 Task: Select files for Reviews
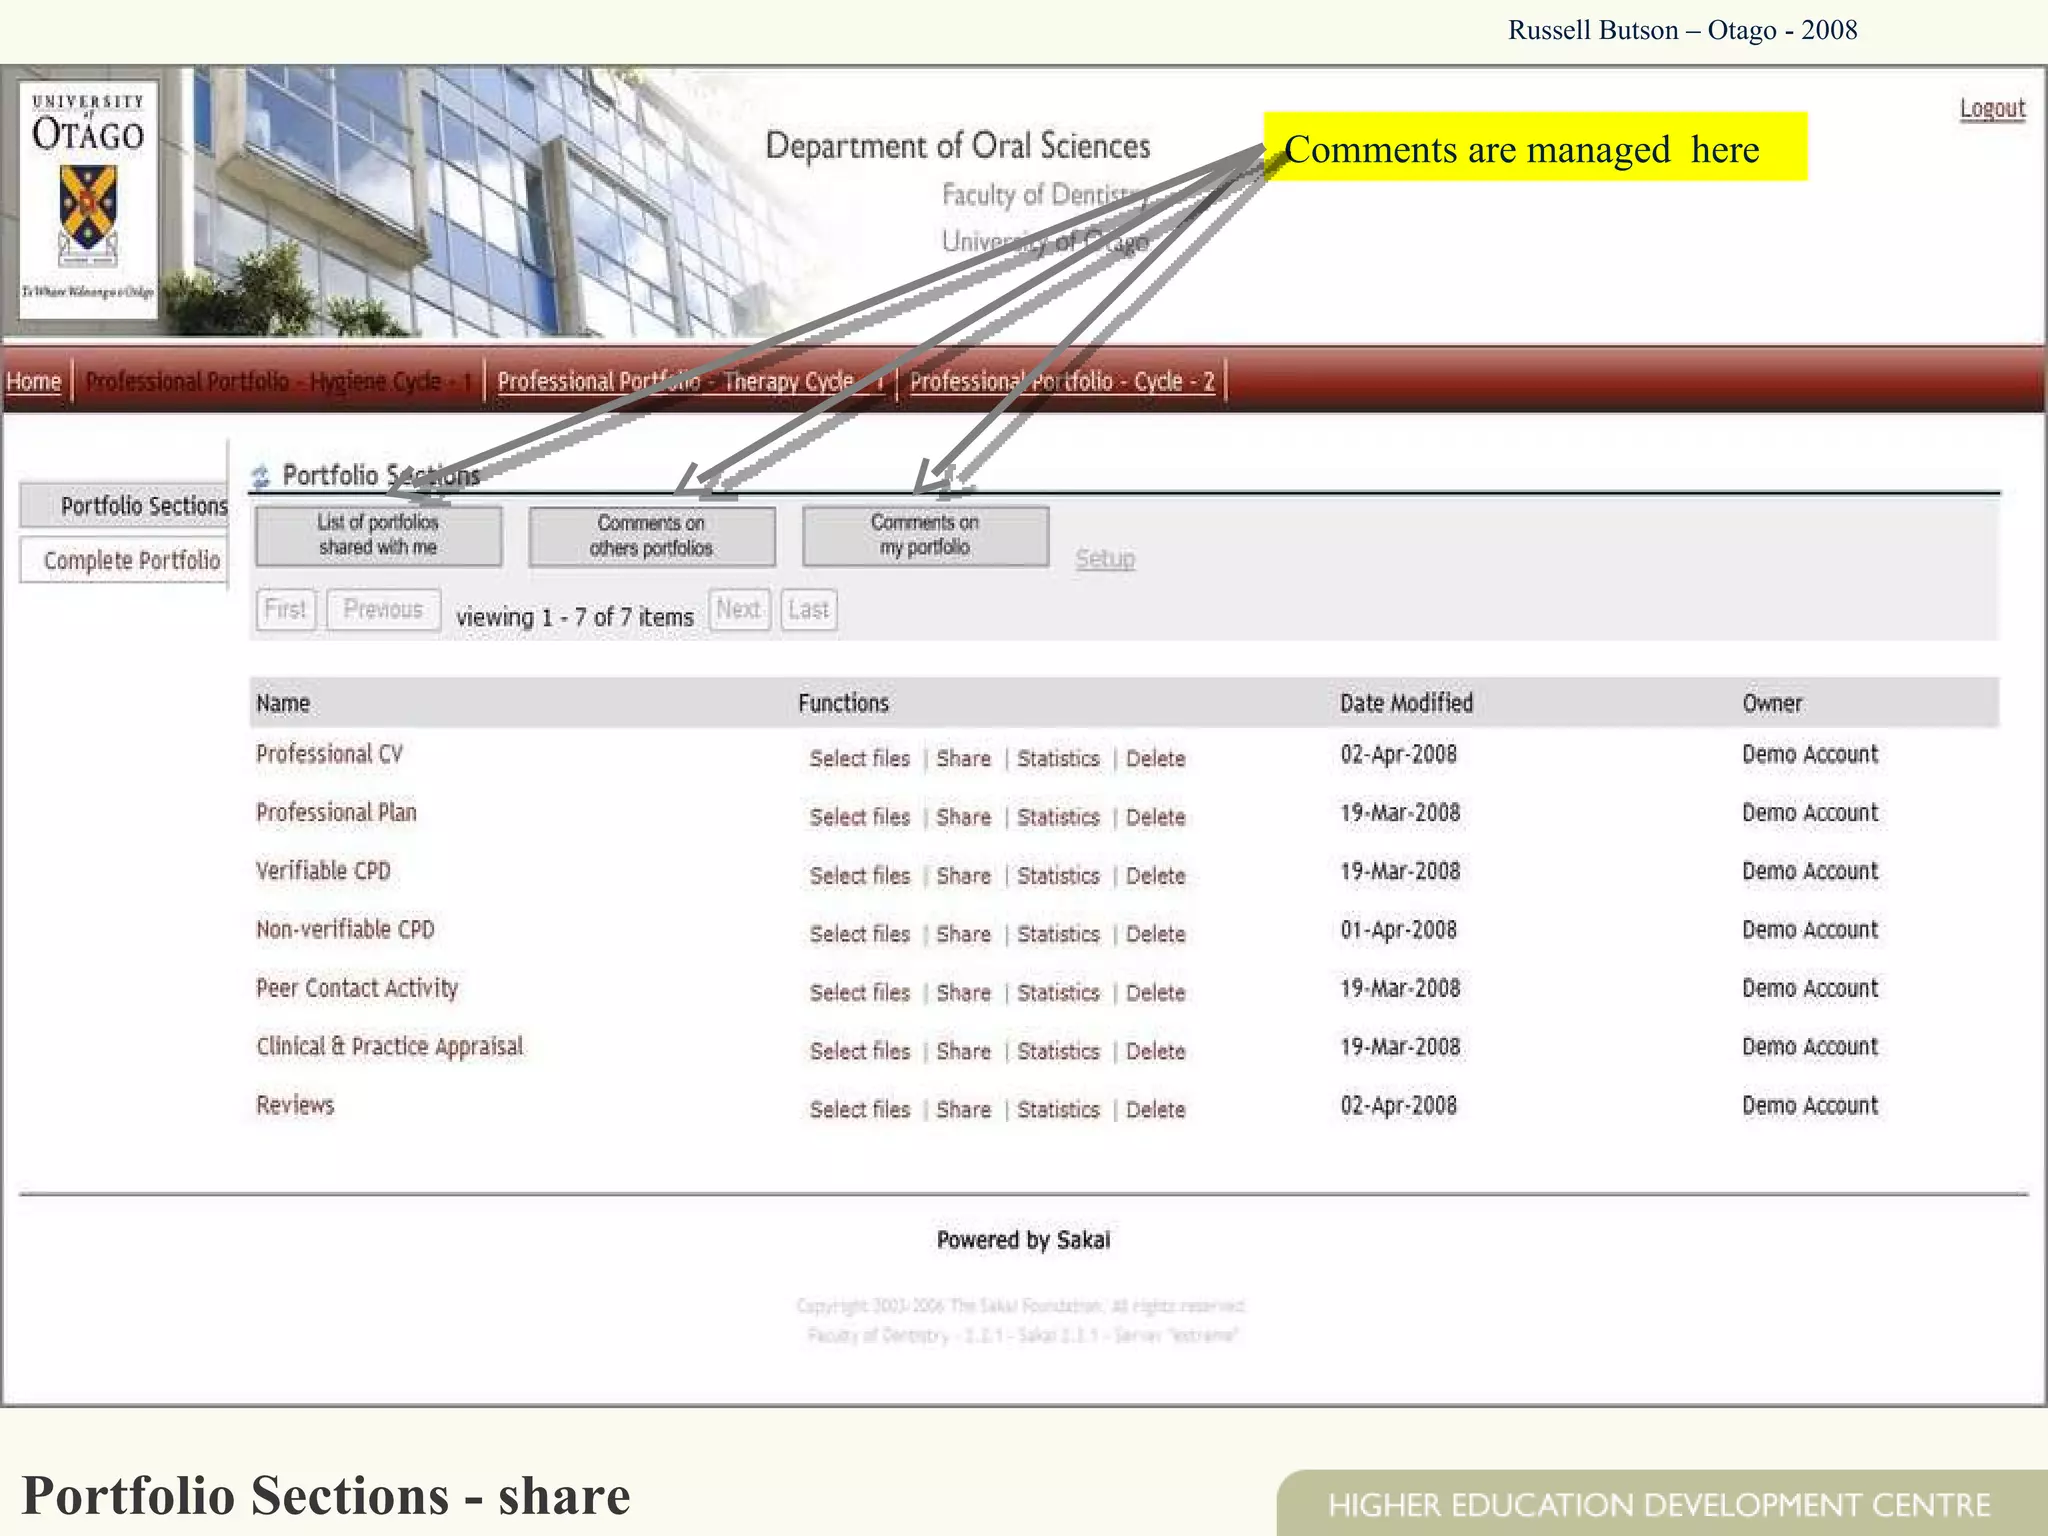click(x=860, y=1109)
